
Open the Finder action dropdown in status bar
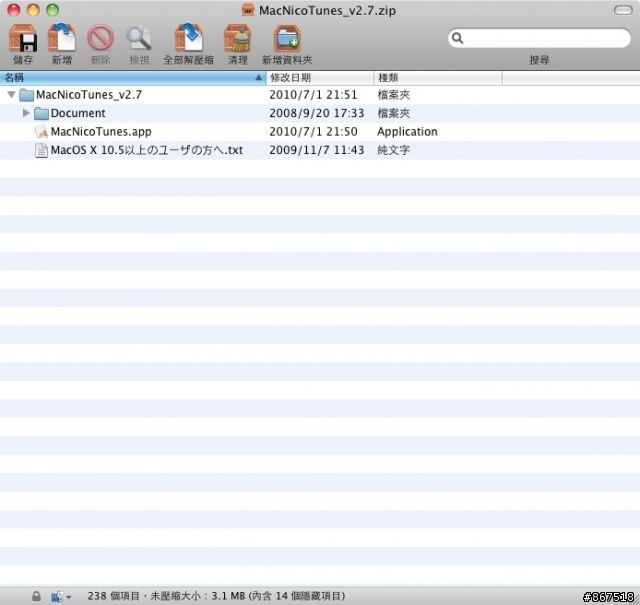pos(61,596)
